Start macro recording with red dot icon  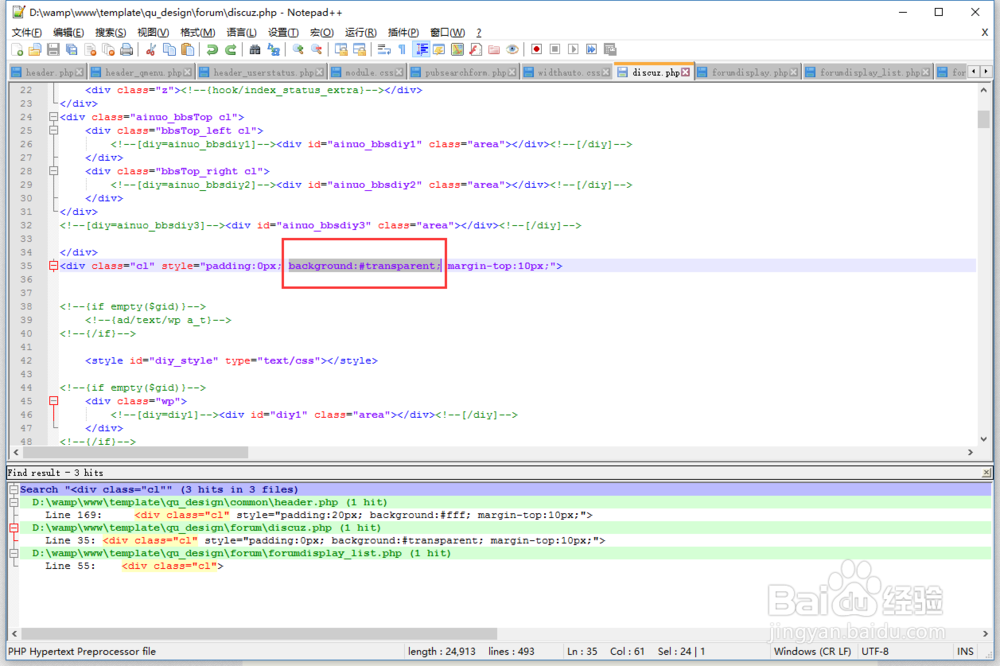[537, 50]
